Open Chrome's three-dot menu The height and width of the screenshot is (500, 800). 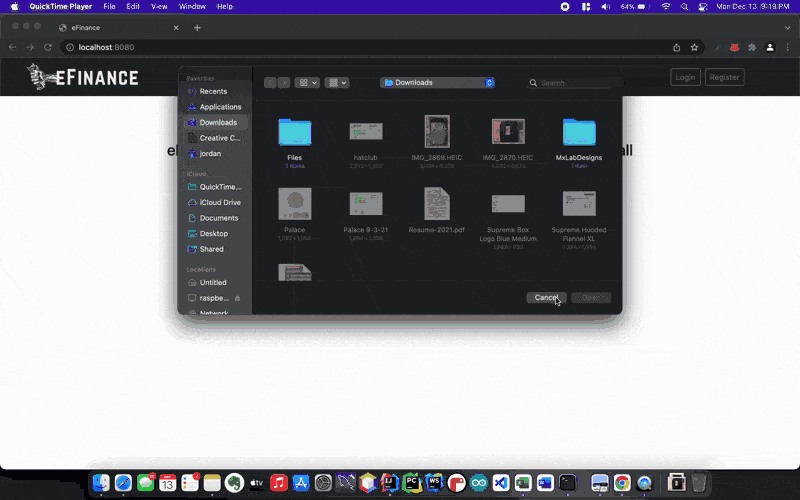[788, 47]
